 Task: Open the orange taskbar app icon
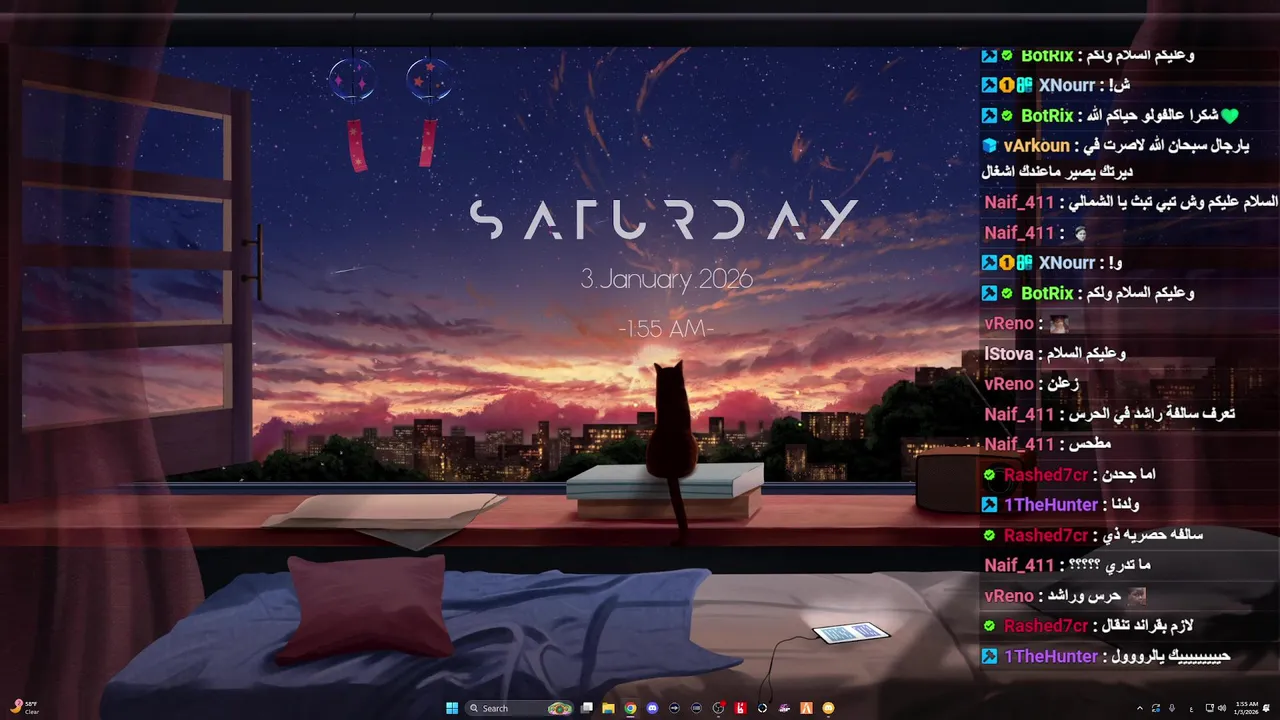[x=806, y=708]
